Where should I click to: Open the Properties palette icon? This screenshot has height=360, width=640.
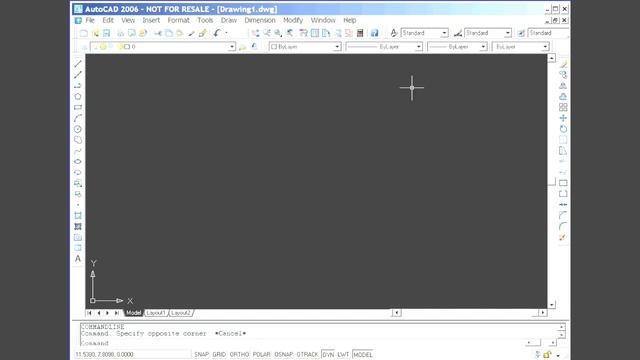303,33
